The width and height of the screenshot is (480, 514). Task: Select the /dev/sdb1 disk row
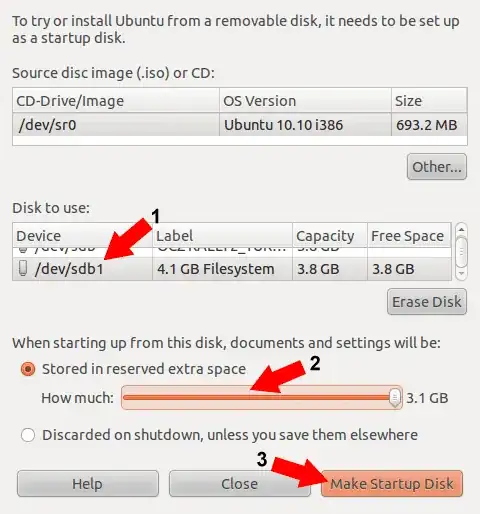232,269
